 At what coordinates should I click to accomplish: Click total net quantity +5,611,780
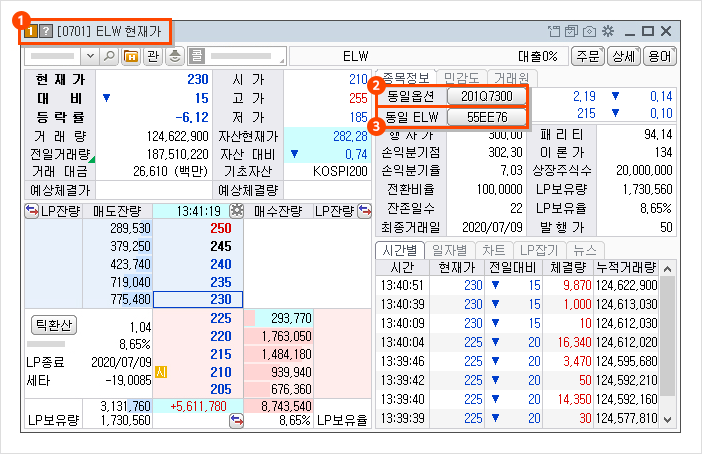198,407
